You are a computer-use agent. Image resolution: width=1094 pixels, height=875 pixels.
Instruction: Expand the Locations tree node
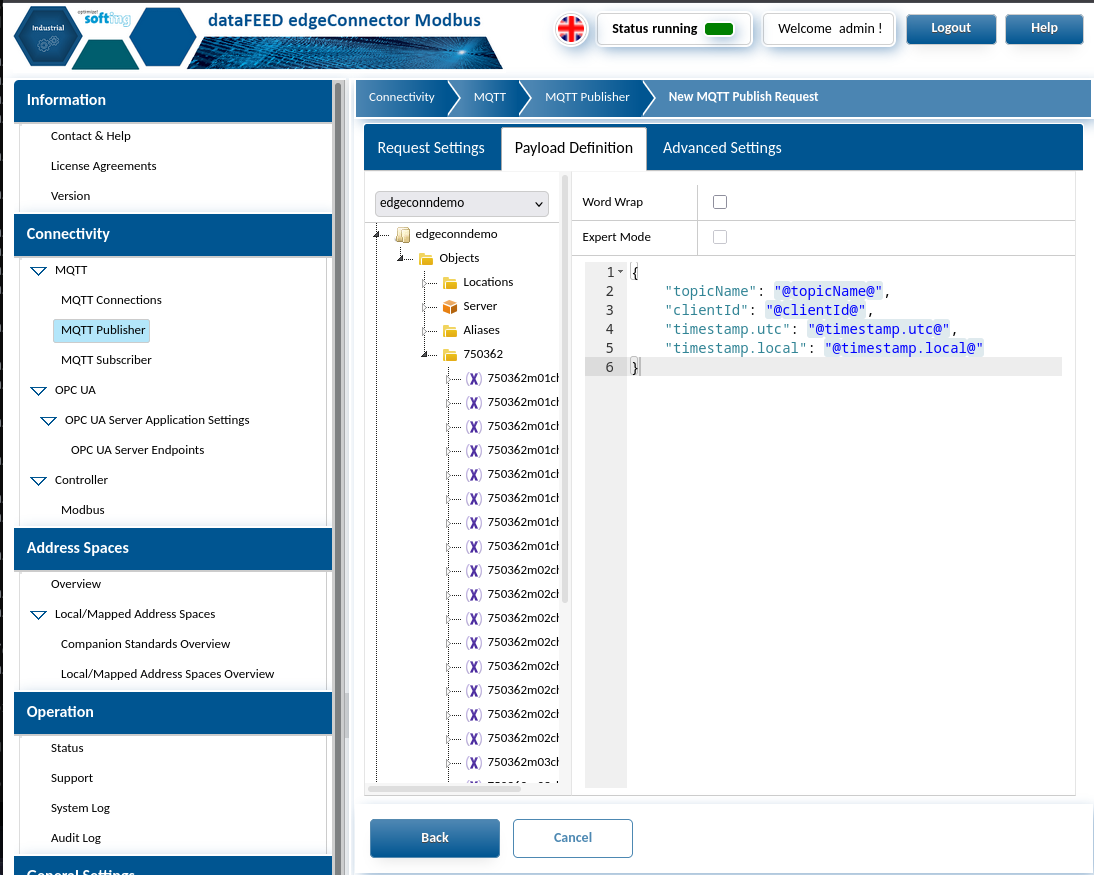click(x=424, y=283)
